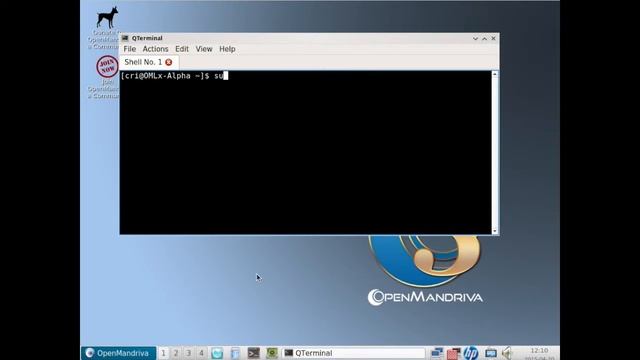
Task: Close the Shell No. 1 tab
Action: (169, 62)
